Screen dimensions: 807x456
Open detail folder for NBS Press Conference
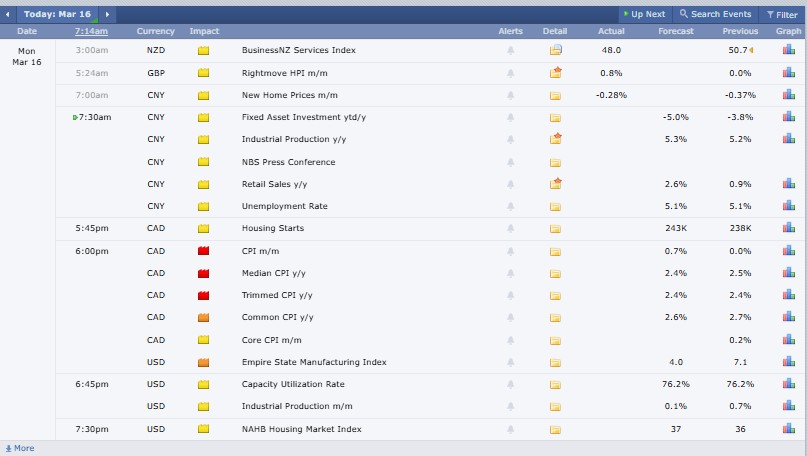pos(555,162)
